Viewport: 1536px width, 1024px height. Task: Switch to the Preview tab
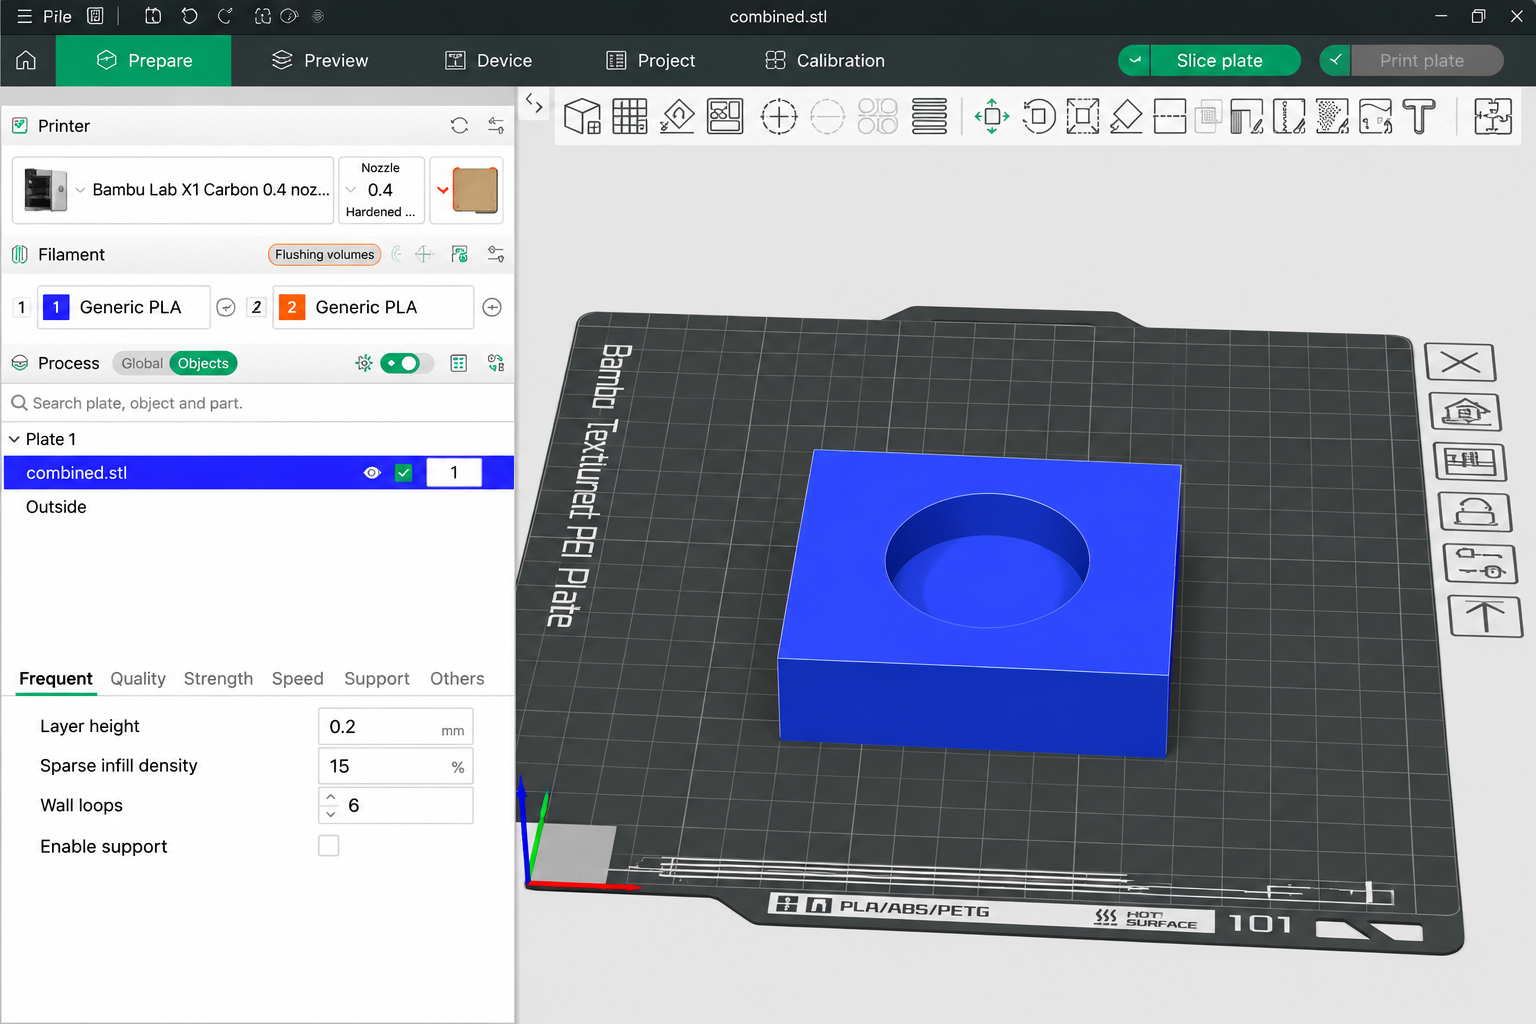click(320, 61)
